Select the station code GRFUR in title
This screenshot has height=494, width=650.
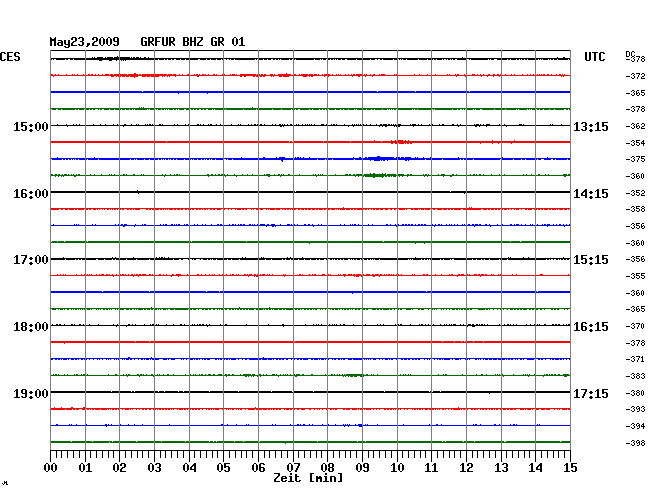[158, 42]
